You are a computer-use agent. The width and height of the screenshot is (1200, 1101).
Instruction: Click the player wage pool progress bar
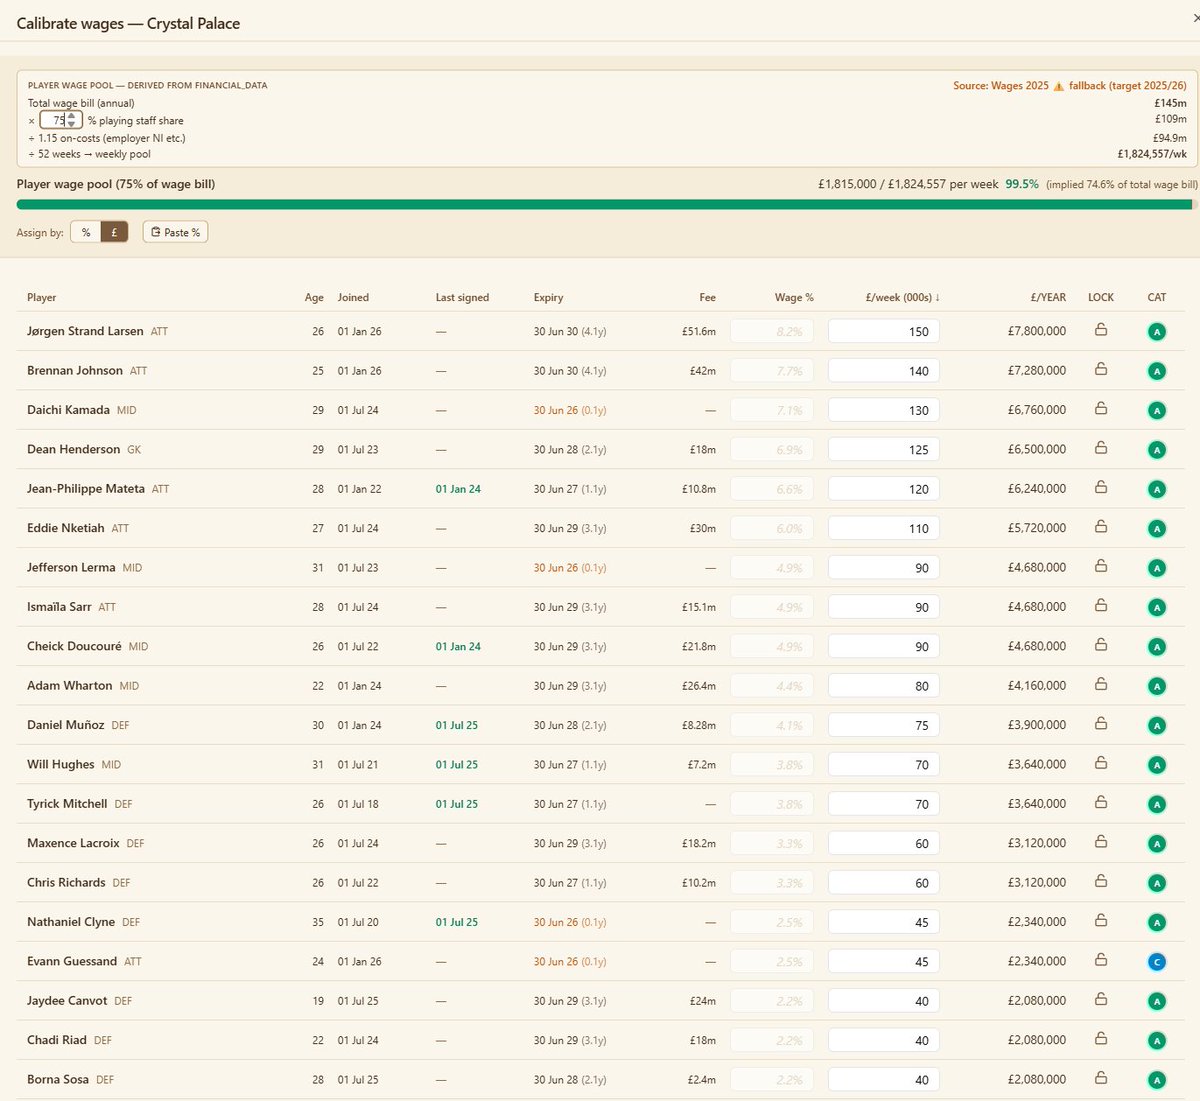[606, 205]
